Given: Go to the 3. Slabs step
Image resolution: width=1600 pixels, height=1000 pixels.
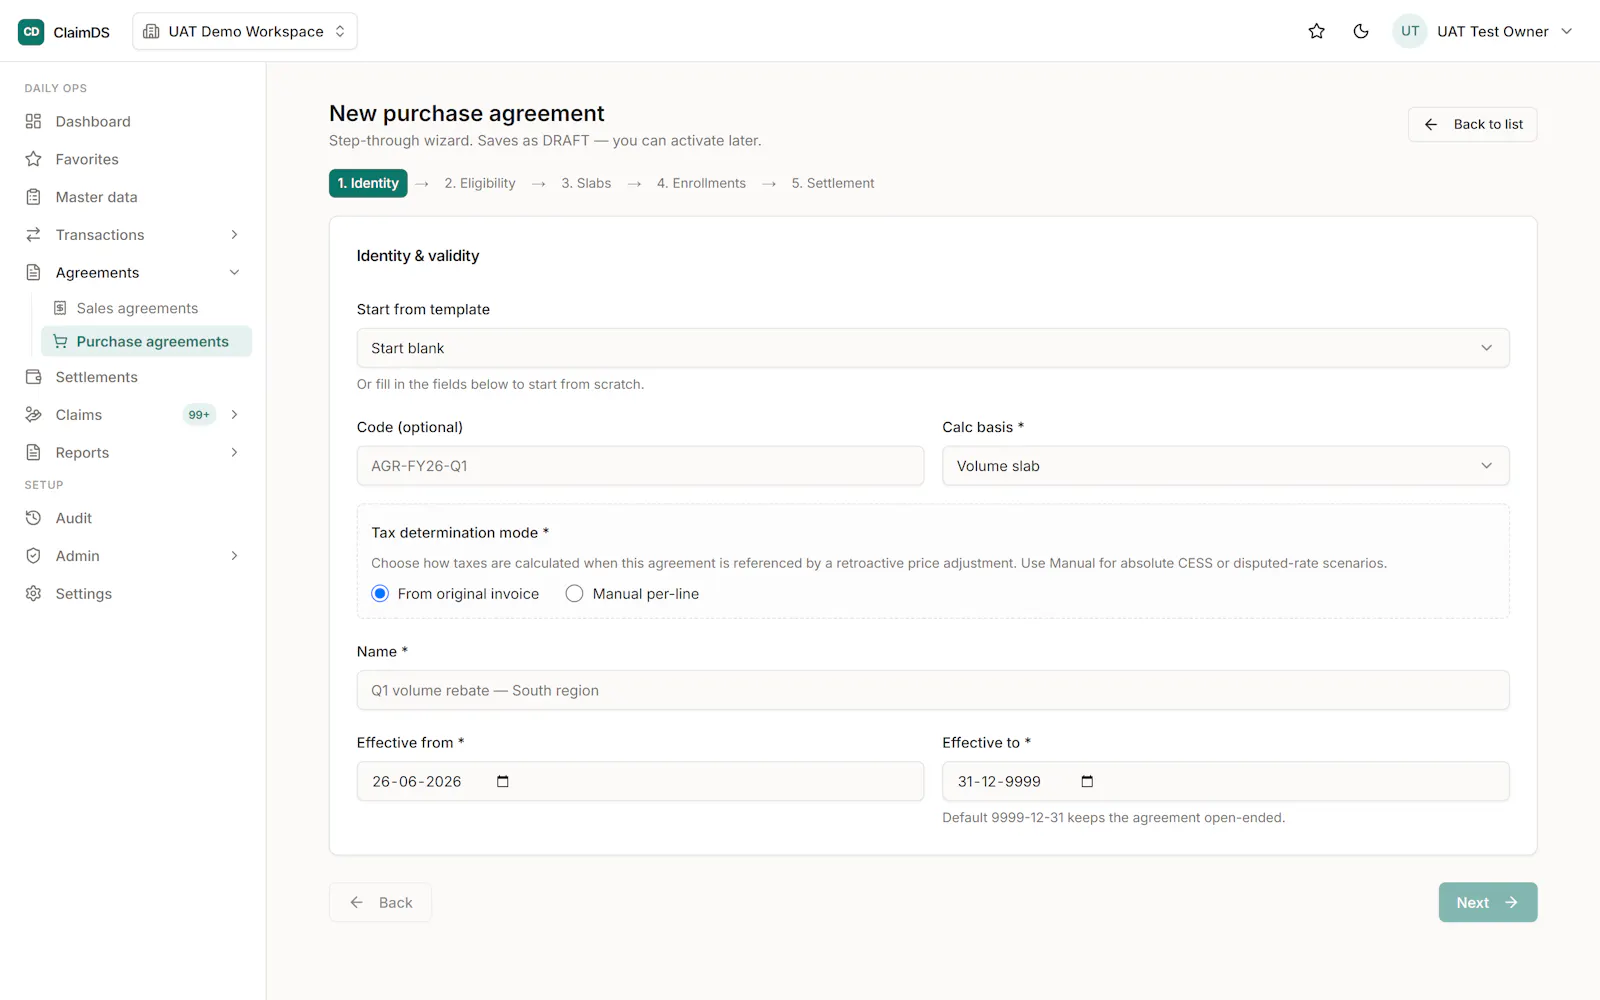Looking at the screenshot, I should pyautogui.click(x=586, y=183).
